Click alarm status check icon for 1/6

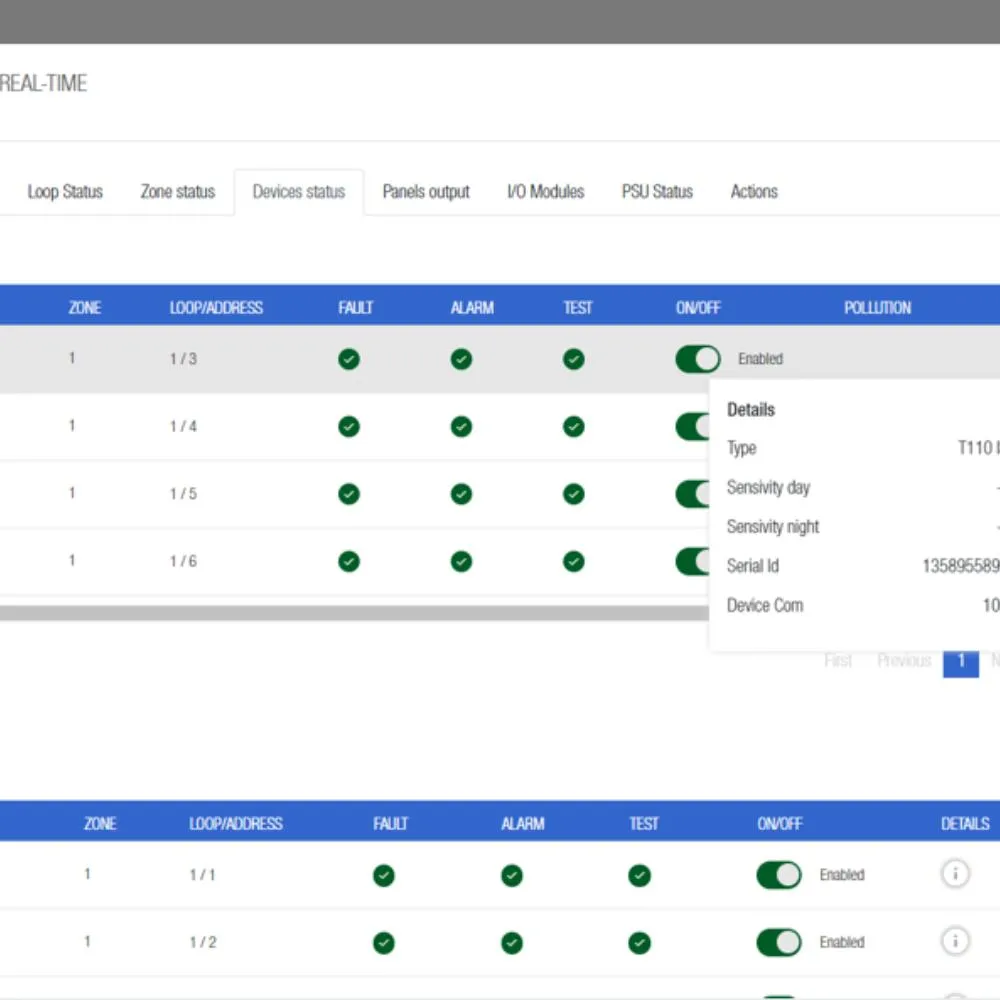(x=461, y=562)
